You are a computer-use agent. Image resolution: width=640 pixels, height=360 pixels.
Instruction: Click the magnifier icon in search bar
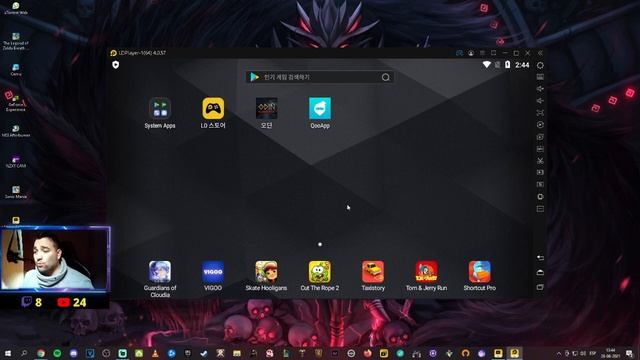tap(386, 77)
